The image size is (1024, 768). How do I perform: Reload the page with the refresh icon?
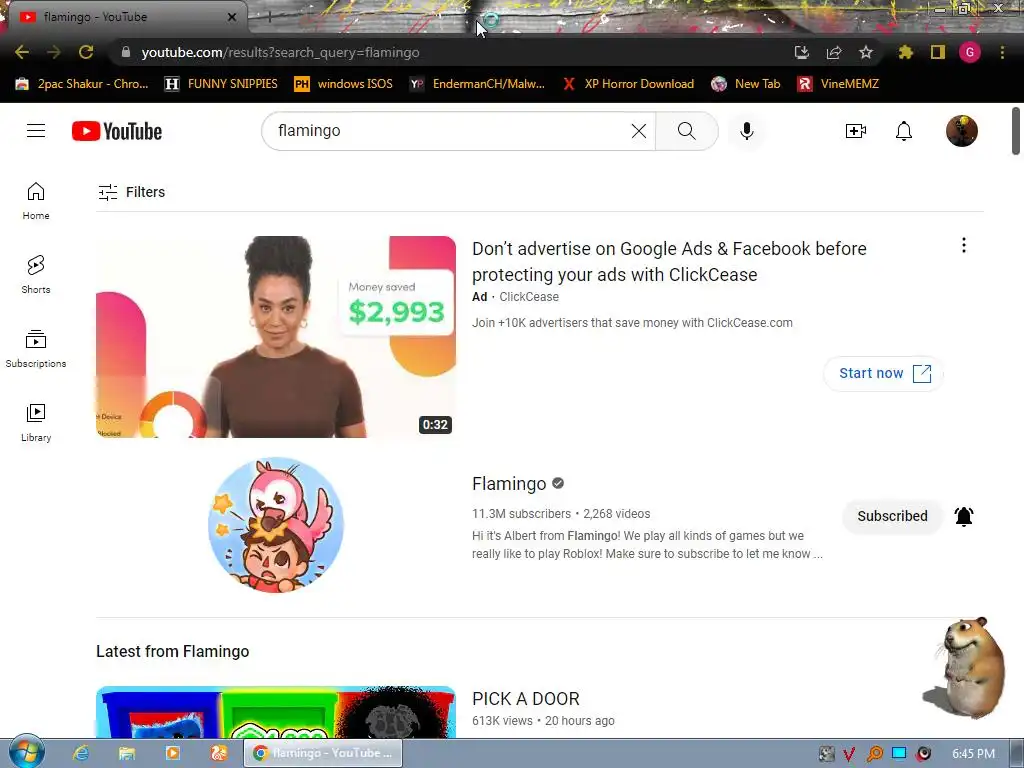pyautogui.click(x=86, y=52)
